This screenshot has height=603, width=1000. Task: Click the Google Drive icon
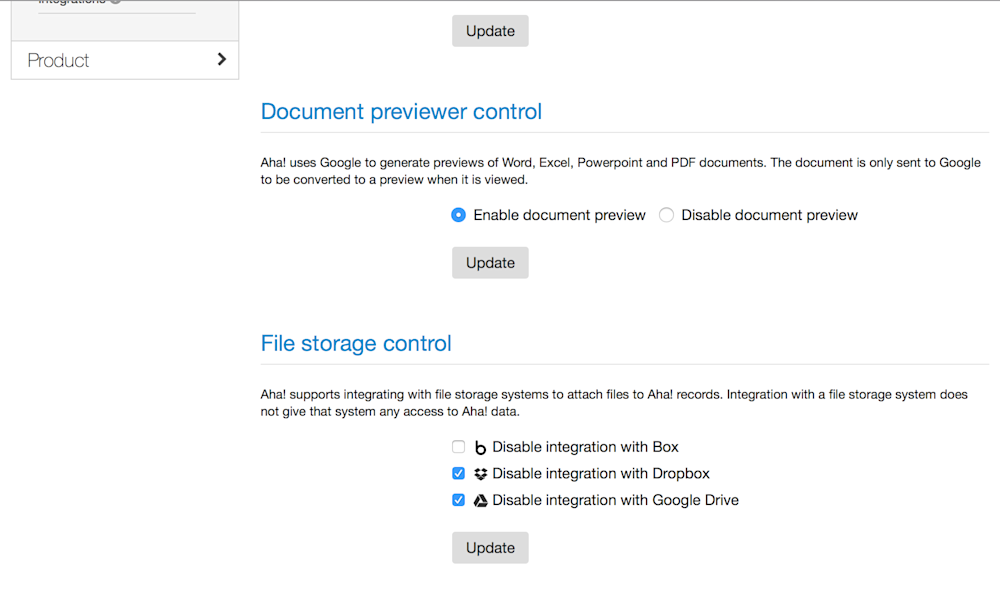coord(480,500)
